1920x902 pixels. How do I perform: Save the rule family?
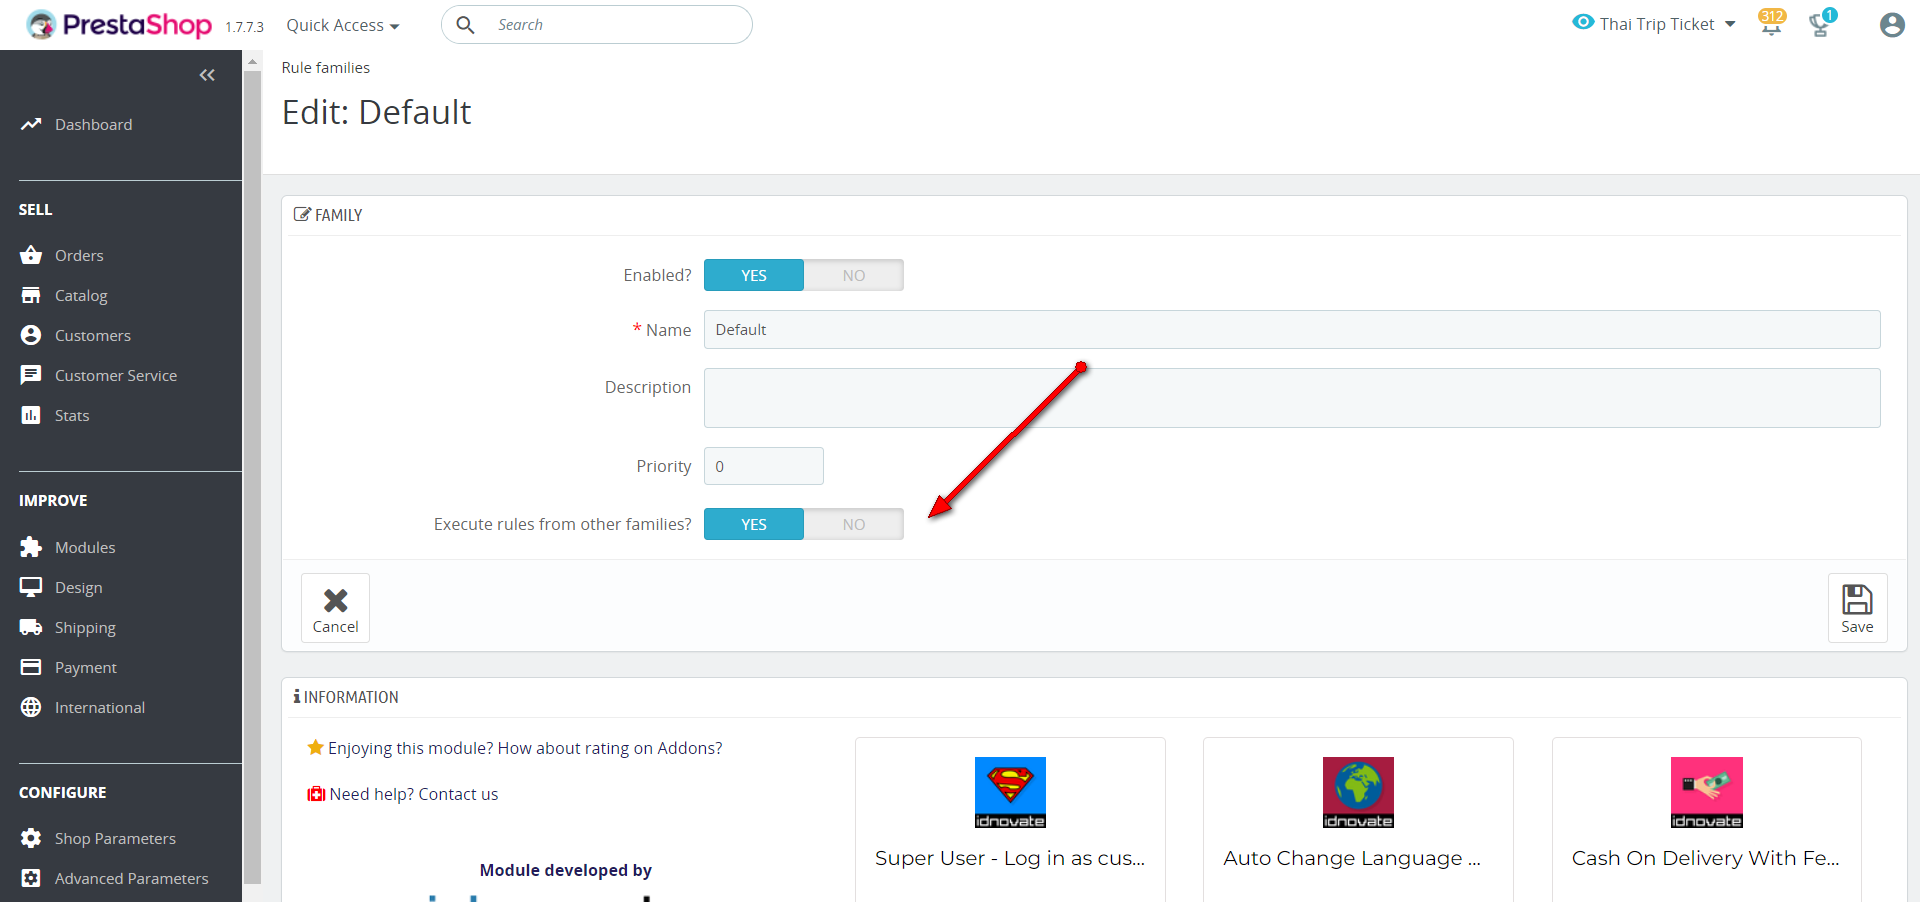(x=1857, y=608)
